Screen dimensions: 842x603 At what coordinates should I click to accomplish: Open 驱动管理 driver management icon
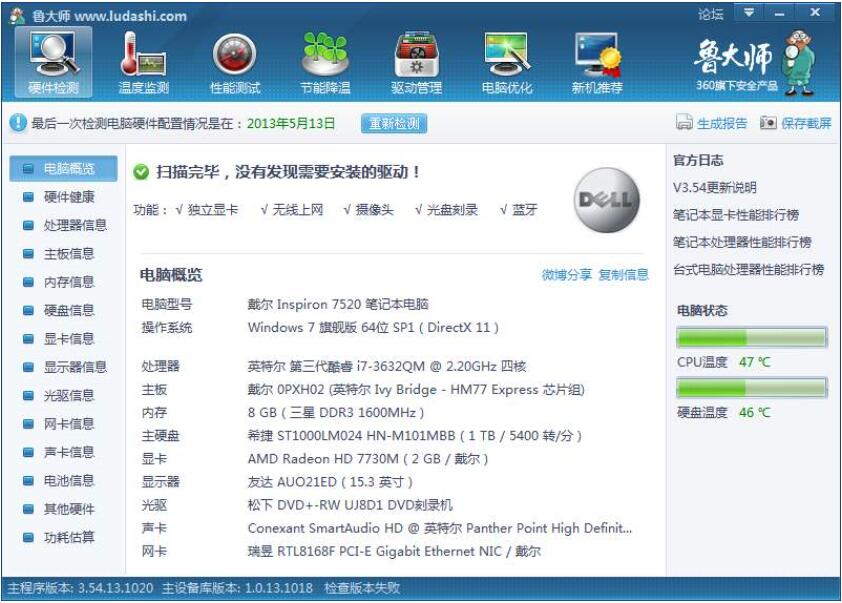tap(416, 62)
